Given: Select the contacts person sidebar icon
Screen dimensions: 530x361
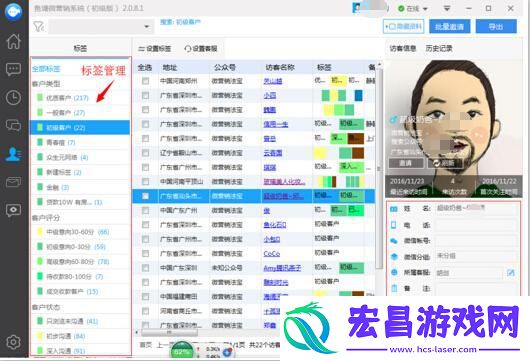Looking at the screenshot, I should 14,154.
